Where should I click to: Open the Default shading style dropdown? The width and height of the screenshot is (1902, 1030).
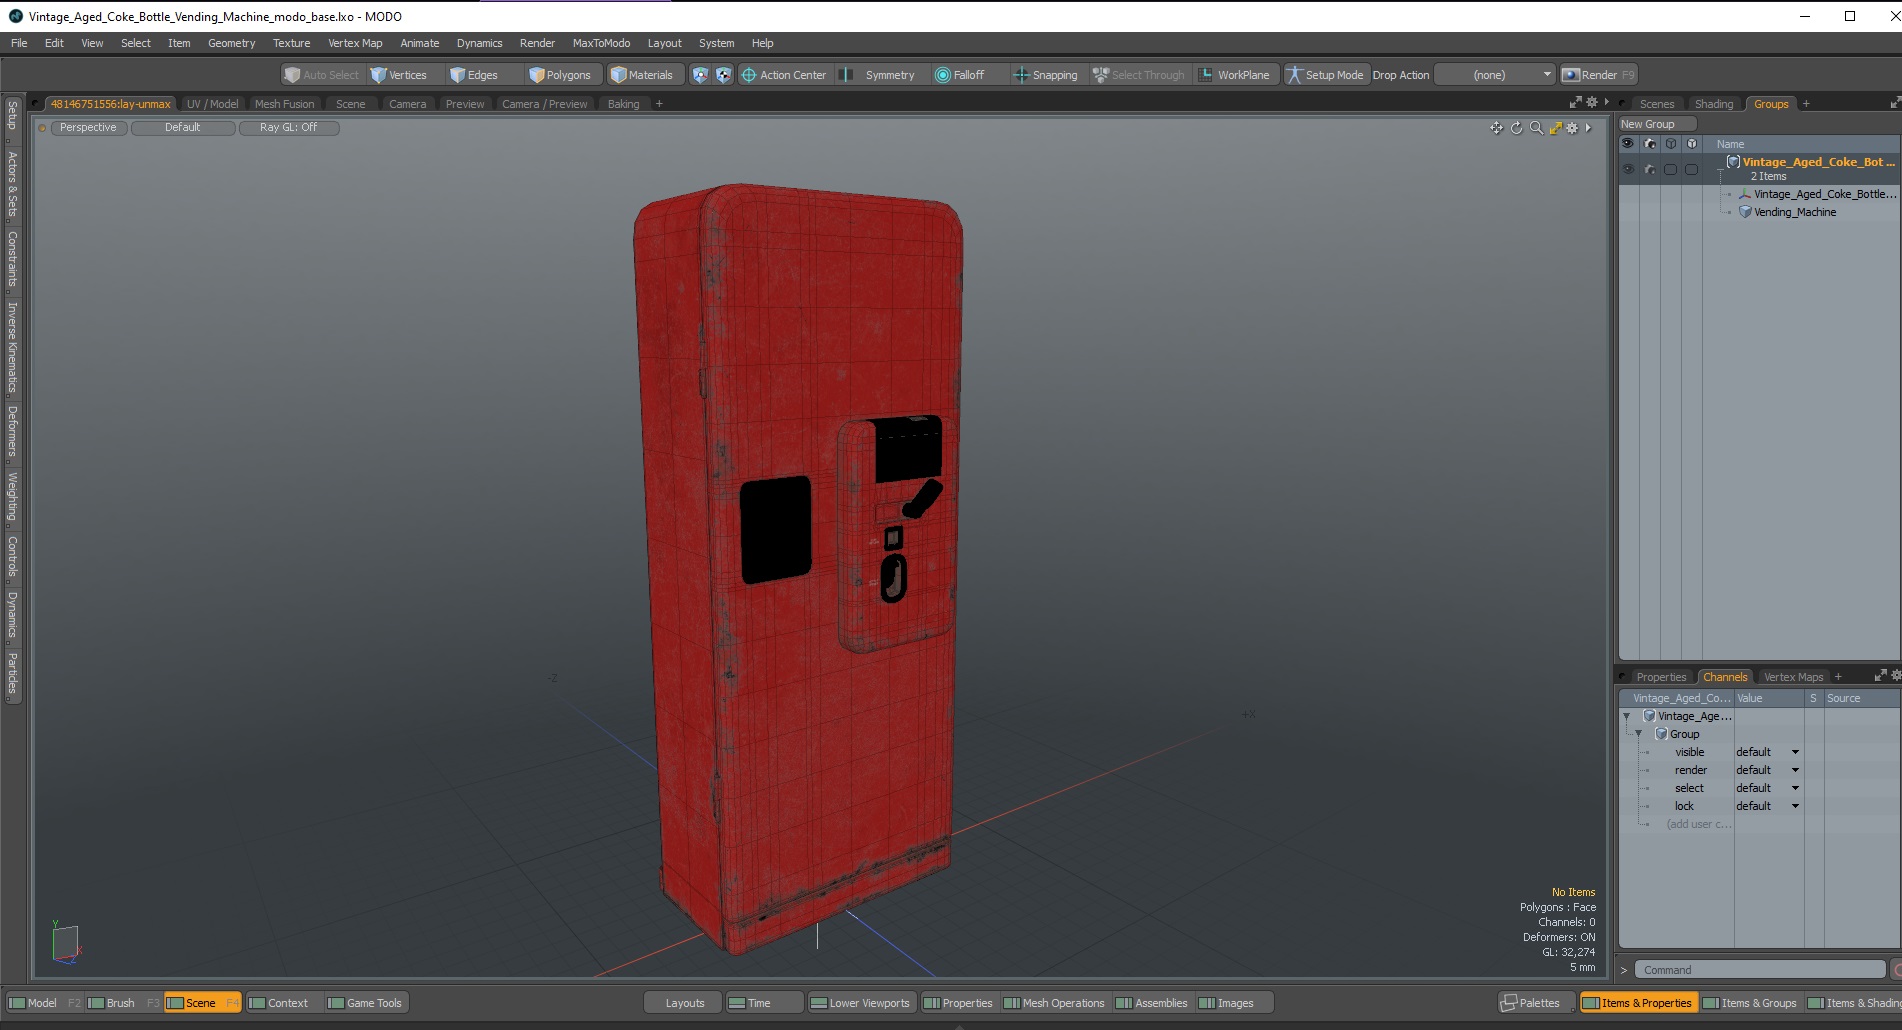click(x=183, y=127)
